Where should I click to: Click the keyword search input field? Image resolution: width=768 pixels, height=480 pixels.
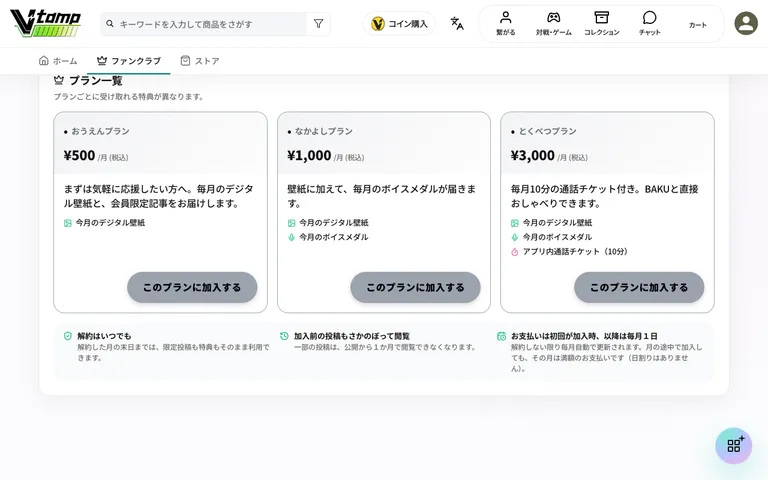point(203,24)
